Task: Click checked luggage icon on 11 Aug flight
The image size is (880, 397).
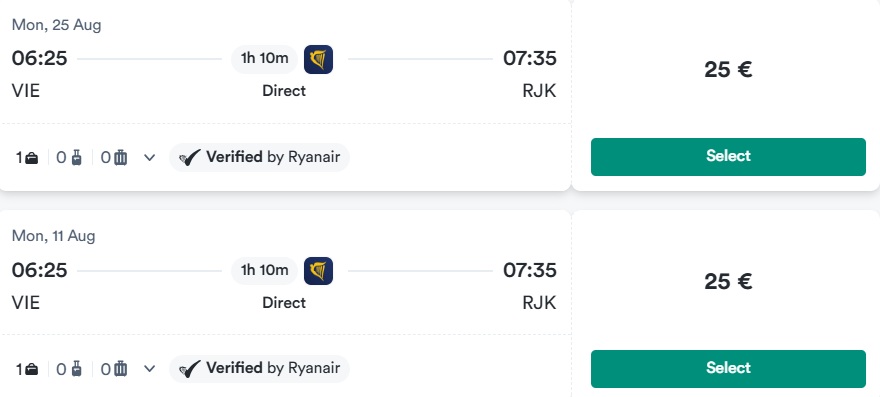Action: pos(121,369)
